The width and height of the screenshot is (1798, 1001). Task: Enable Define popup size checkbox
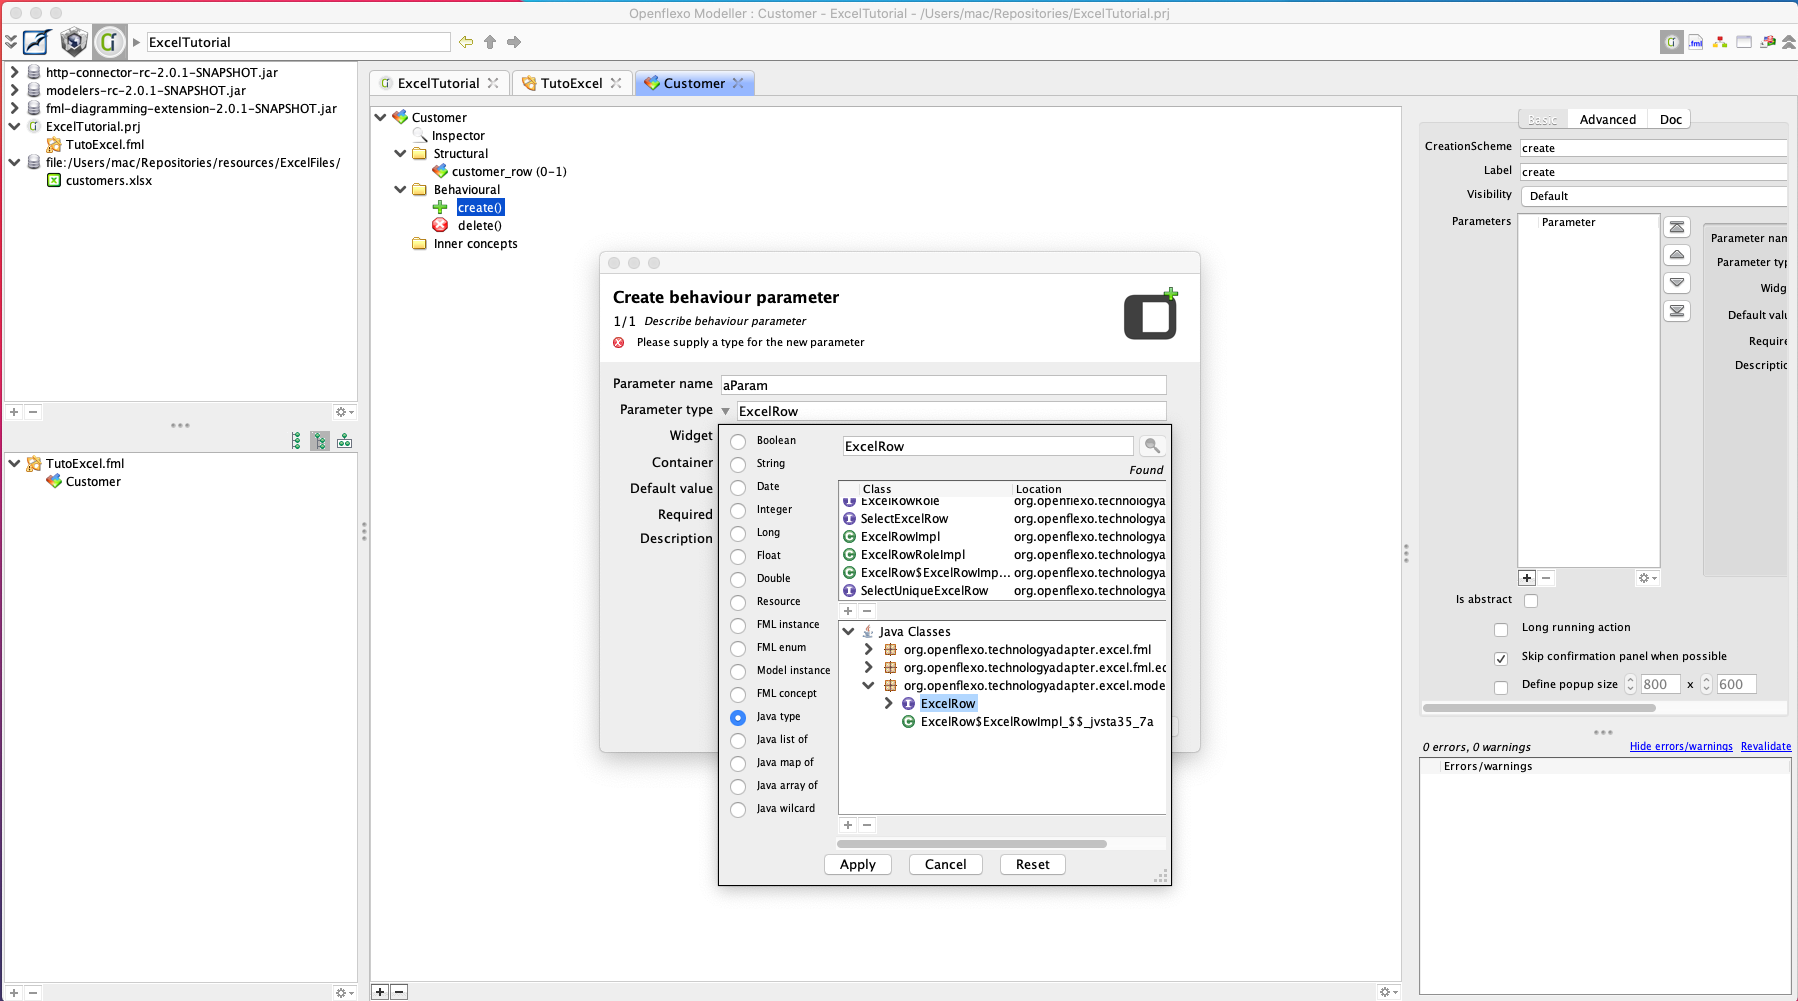(x=1501, y=687)
